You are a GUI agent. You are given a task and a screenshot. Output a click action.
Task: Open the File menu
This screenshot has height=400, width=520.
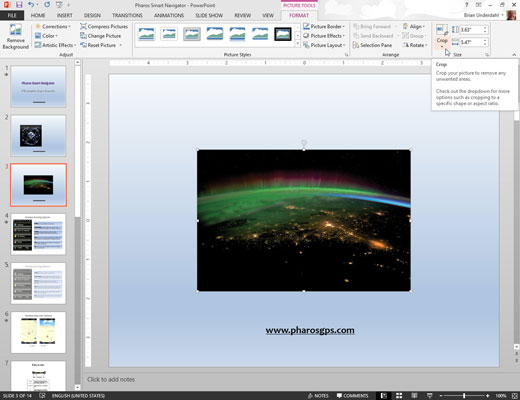pyautogui.click(x=12, y=15)
